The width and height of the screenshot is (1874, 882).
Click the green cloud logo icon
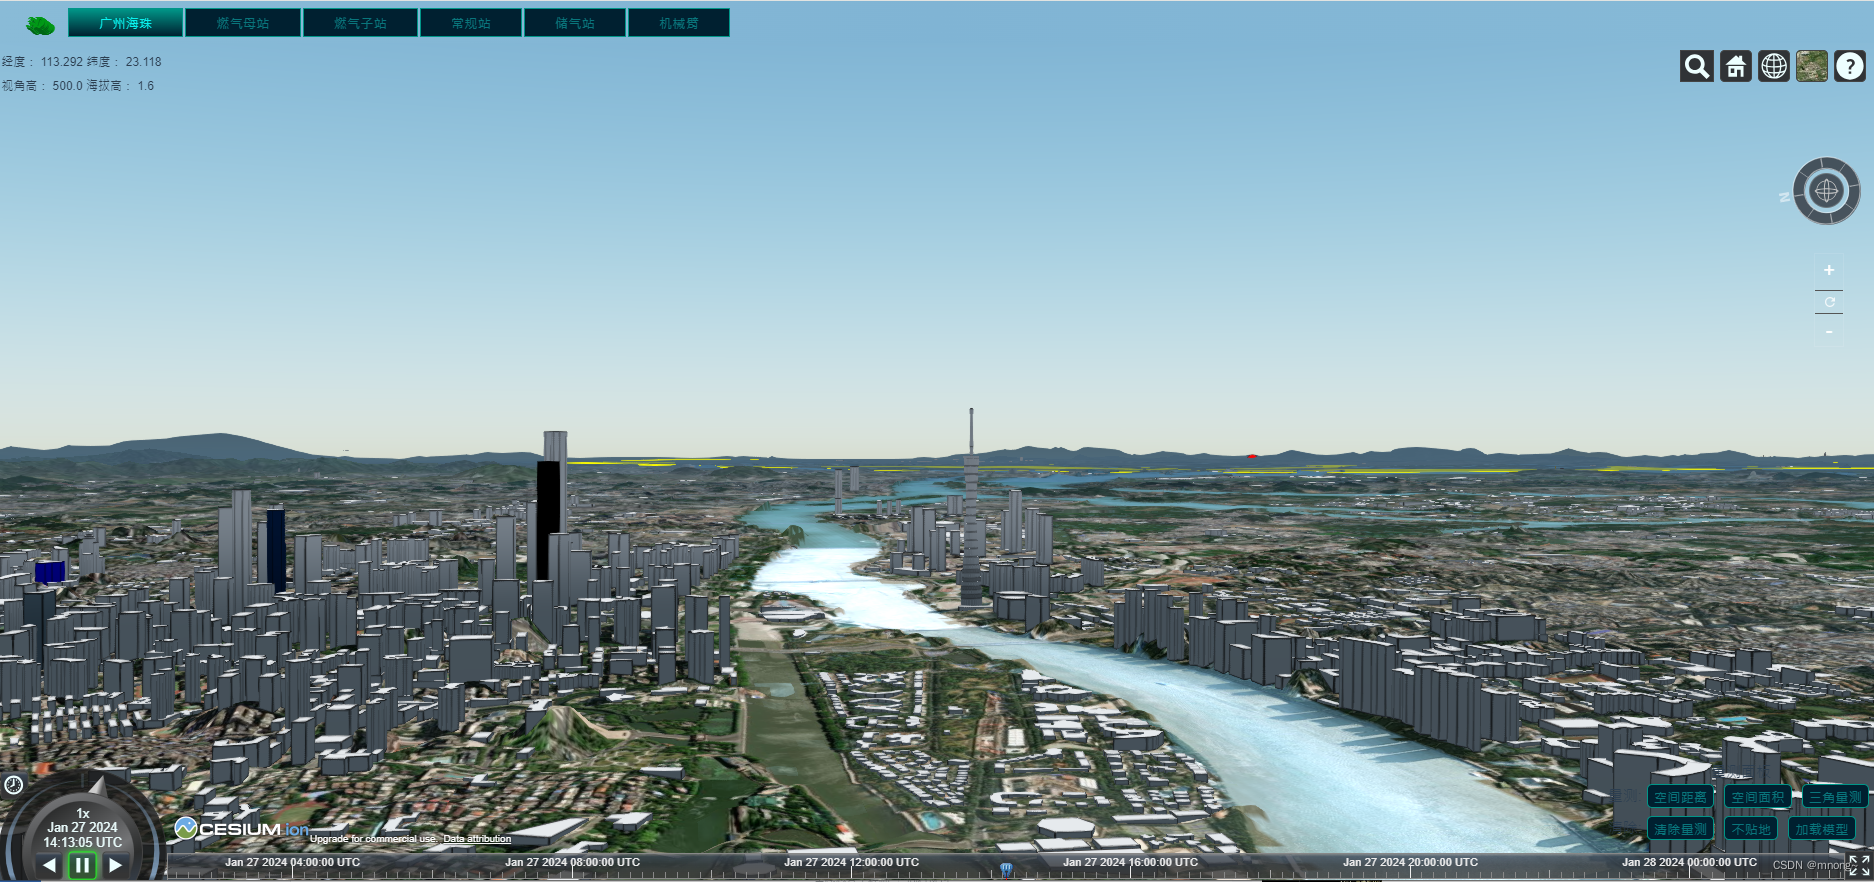(40, 25)
